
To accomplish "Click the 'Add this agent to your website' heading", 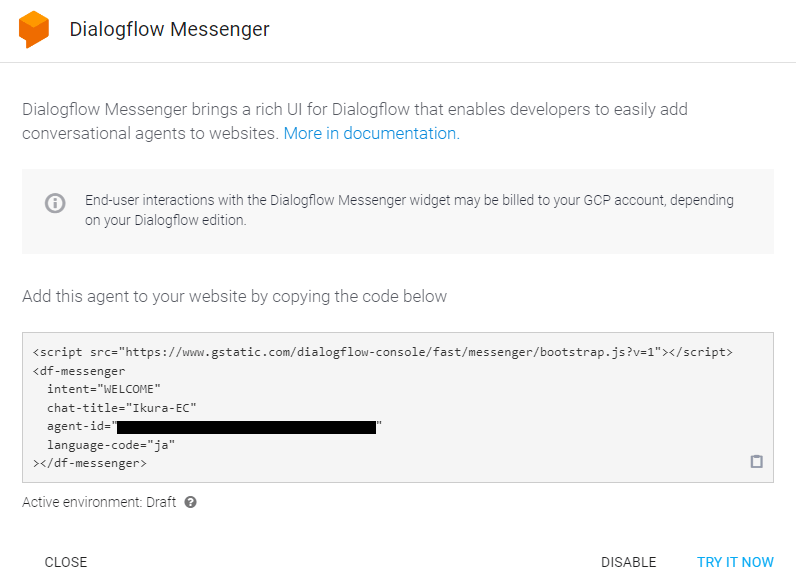I will tap(235, 296).
